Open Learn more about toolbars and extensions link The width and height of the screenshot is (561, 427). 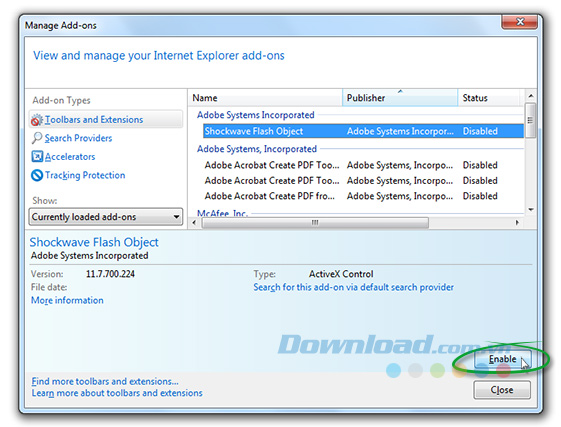click(117, 393)
